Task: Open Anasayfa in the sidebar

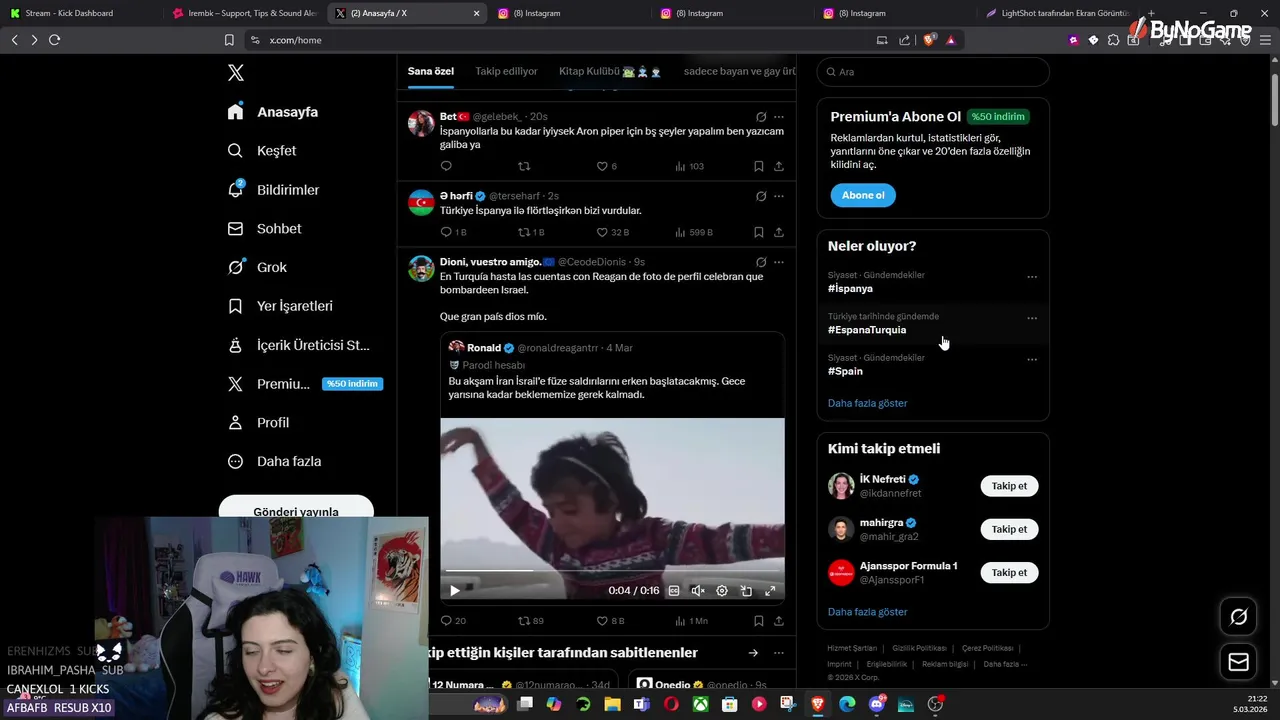Action: [273, 112]
